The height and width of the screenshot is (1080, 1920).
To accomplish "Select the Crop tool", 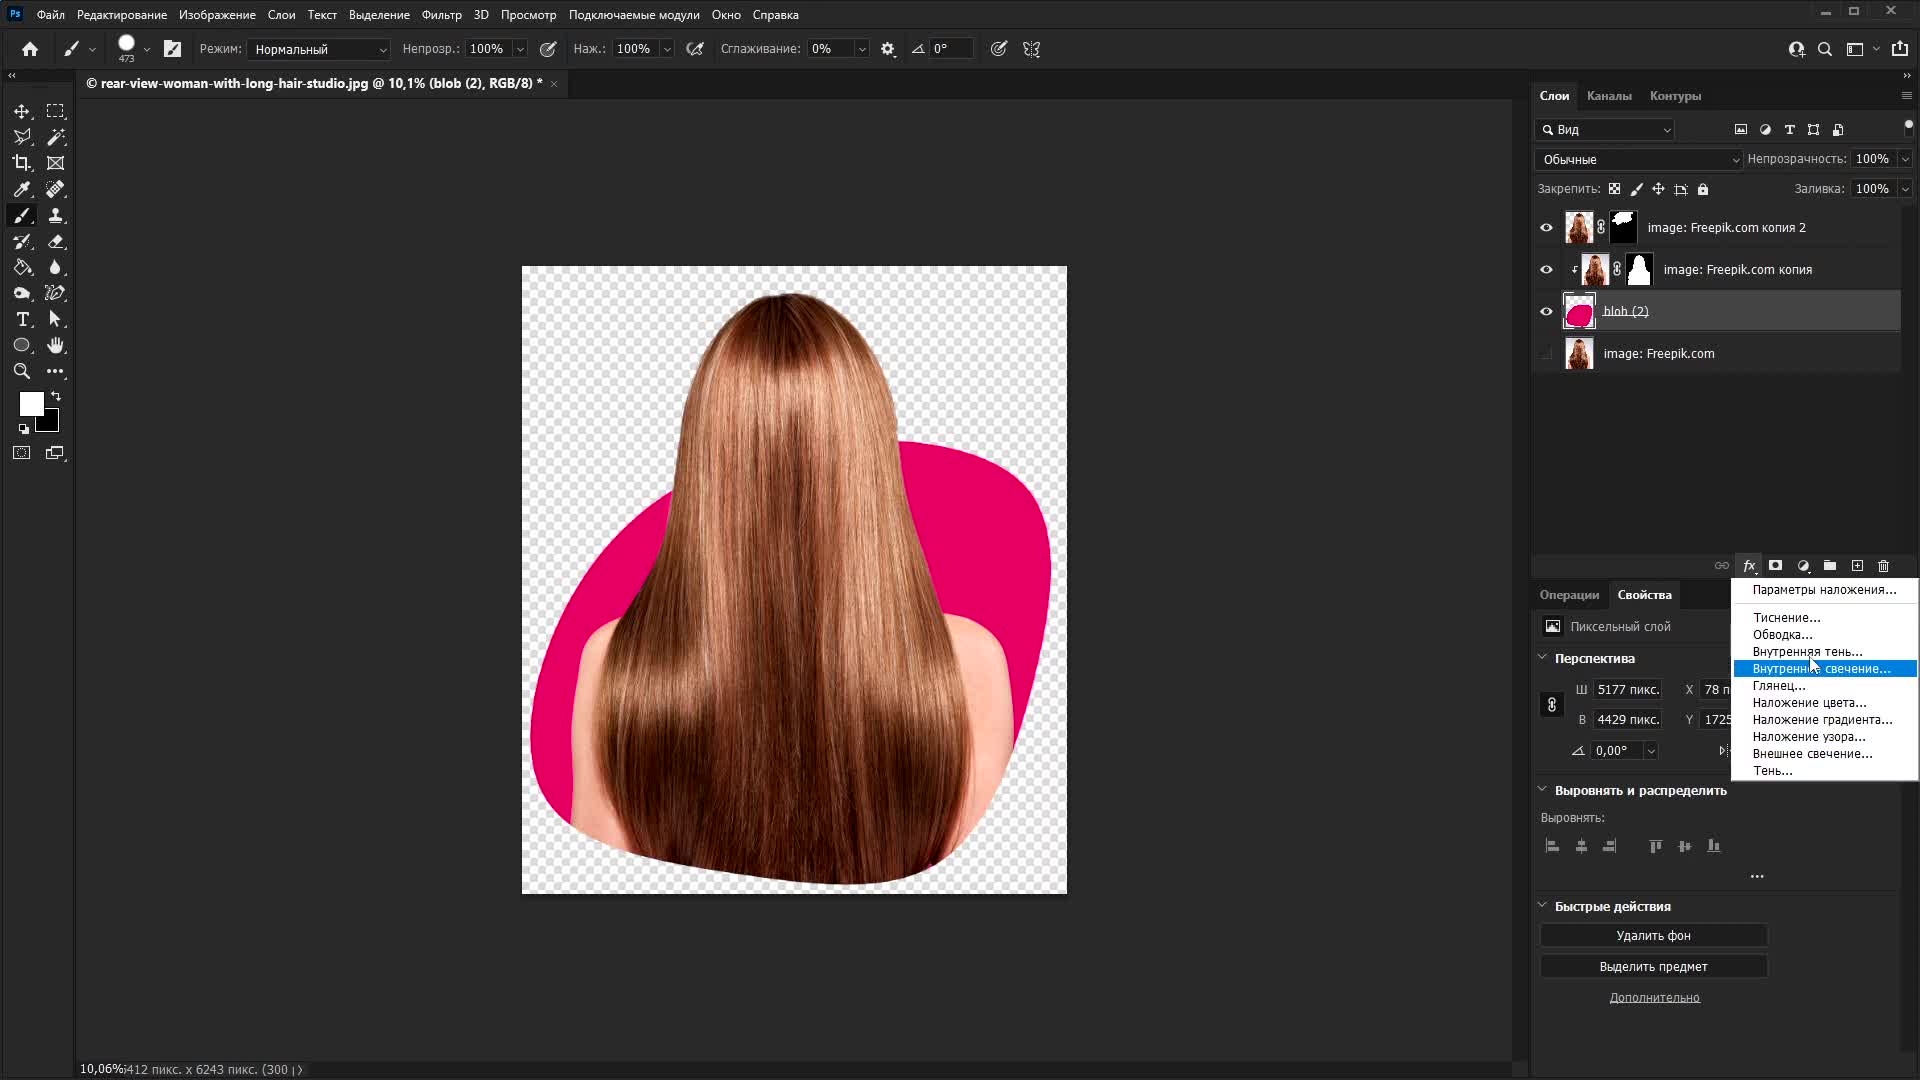I will [x=22, y=163].
